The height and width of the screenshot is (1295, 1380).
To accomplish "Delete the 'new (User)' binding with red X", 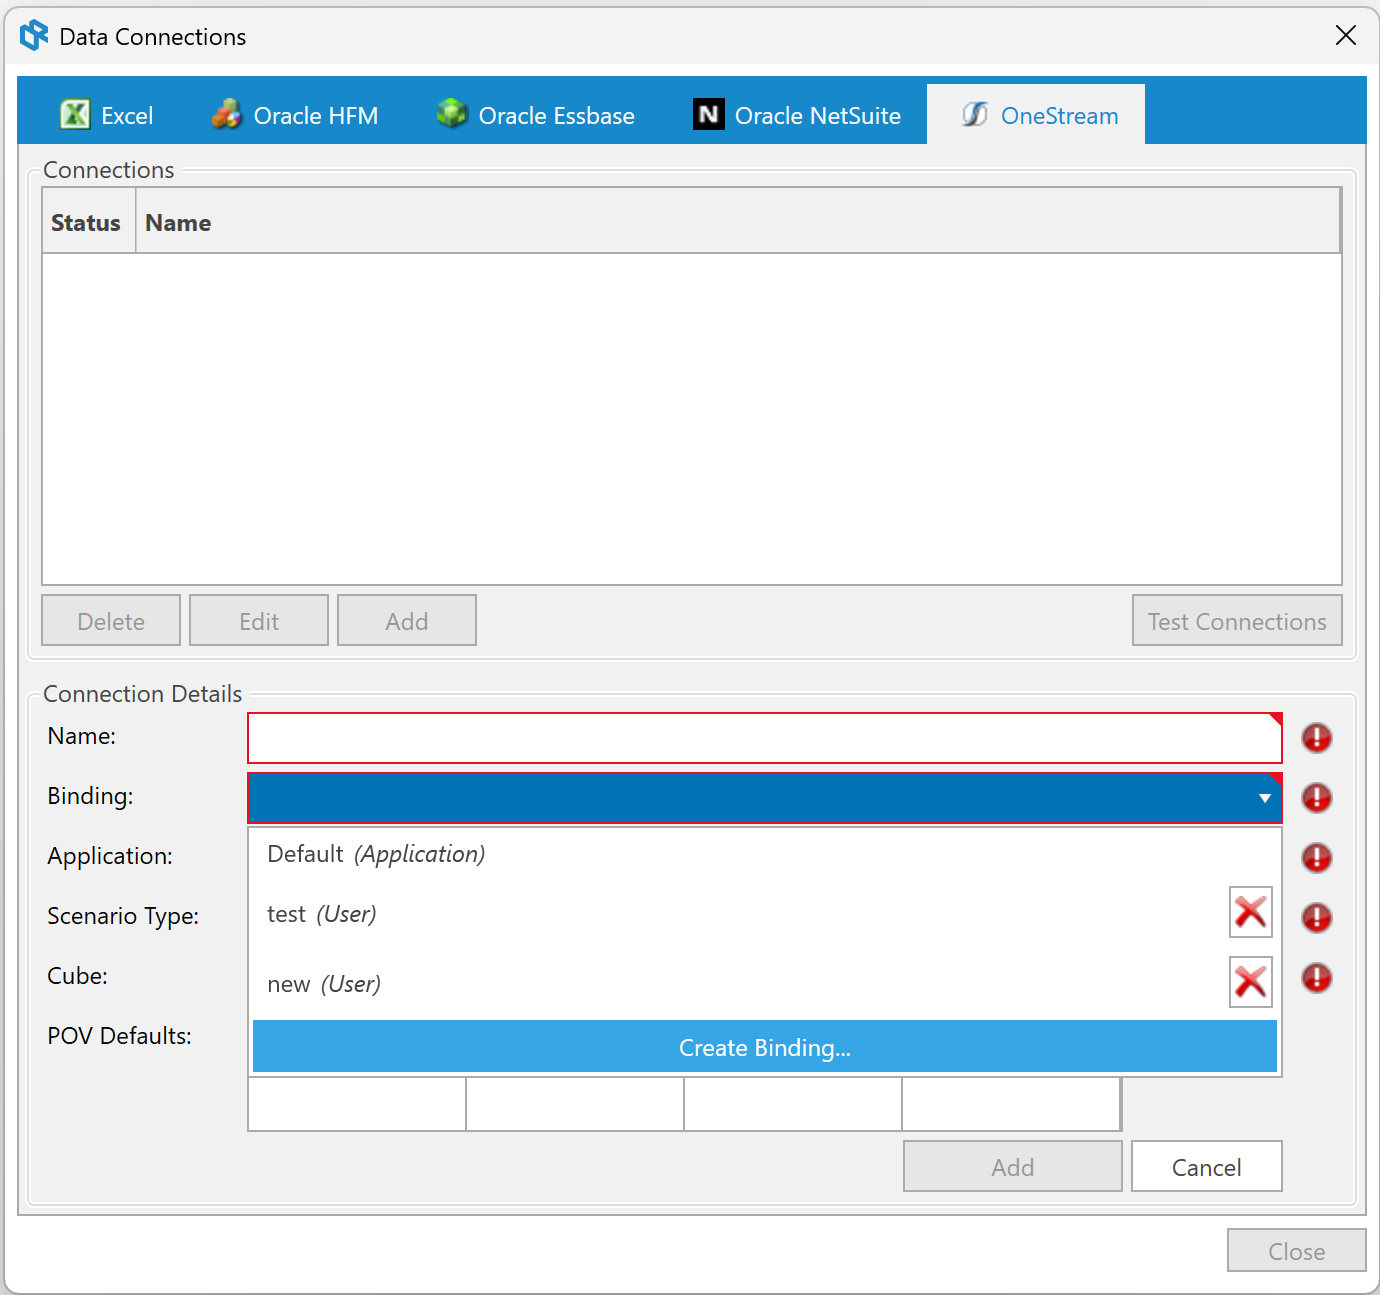I will 1250,982.
